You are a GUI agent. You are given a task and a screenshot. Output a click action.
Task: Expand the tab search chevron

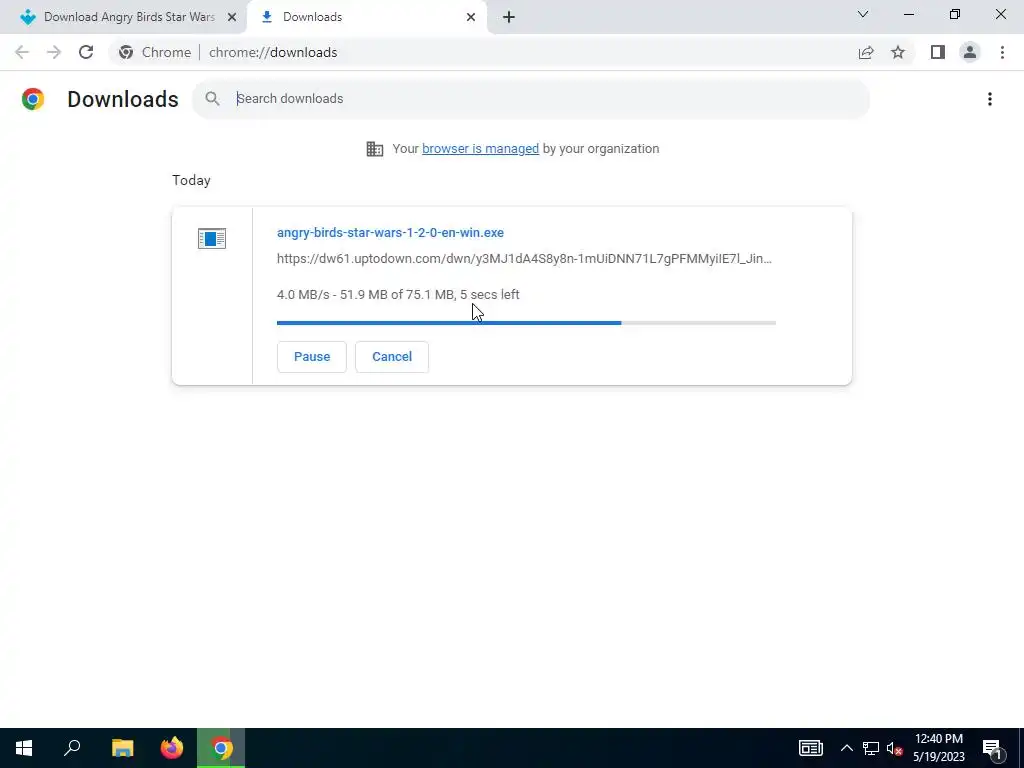click(863, 14)
